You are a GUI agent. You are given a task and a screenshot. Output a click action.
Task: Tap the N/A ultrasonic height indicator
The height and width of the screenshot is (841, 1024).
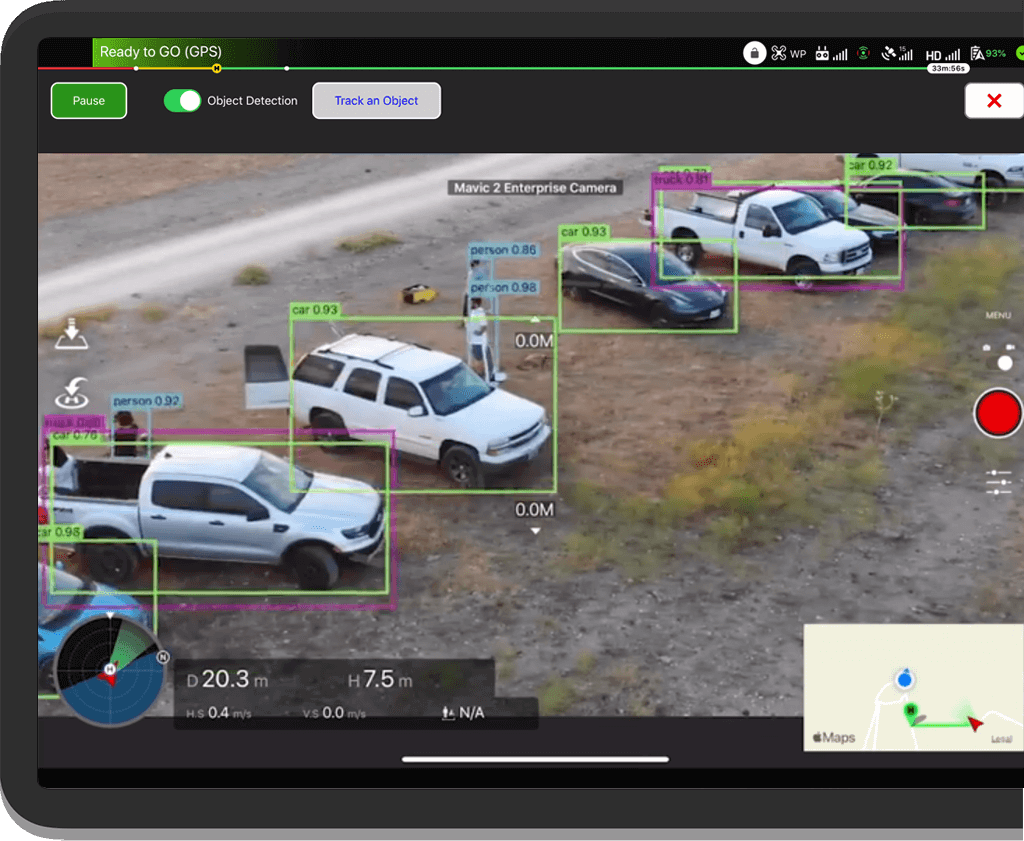[x=463, y=712]
